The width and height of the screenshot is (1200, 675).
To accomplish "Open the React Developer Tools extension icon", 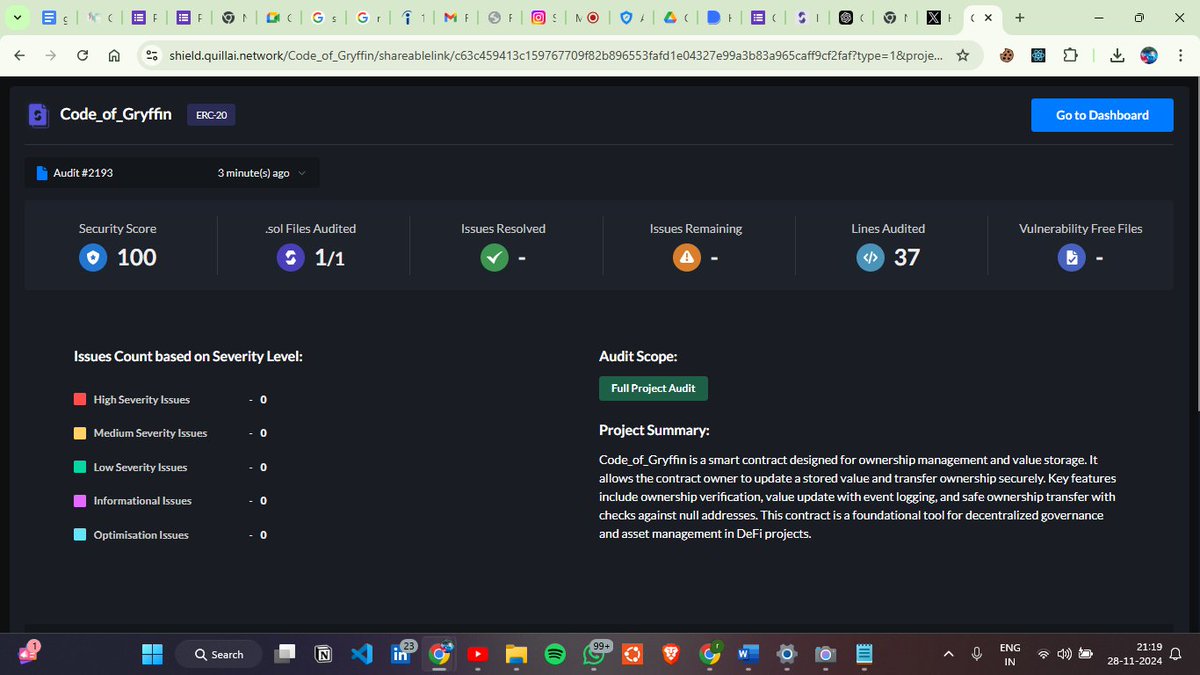I will pos(1037,56).
